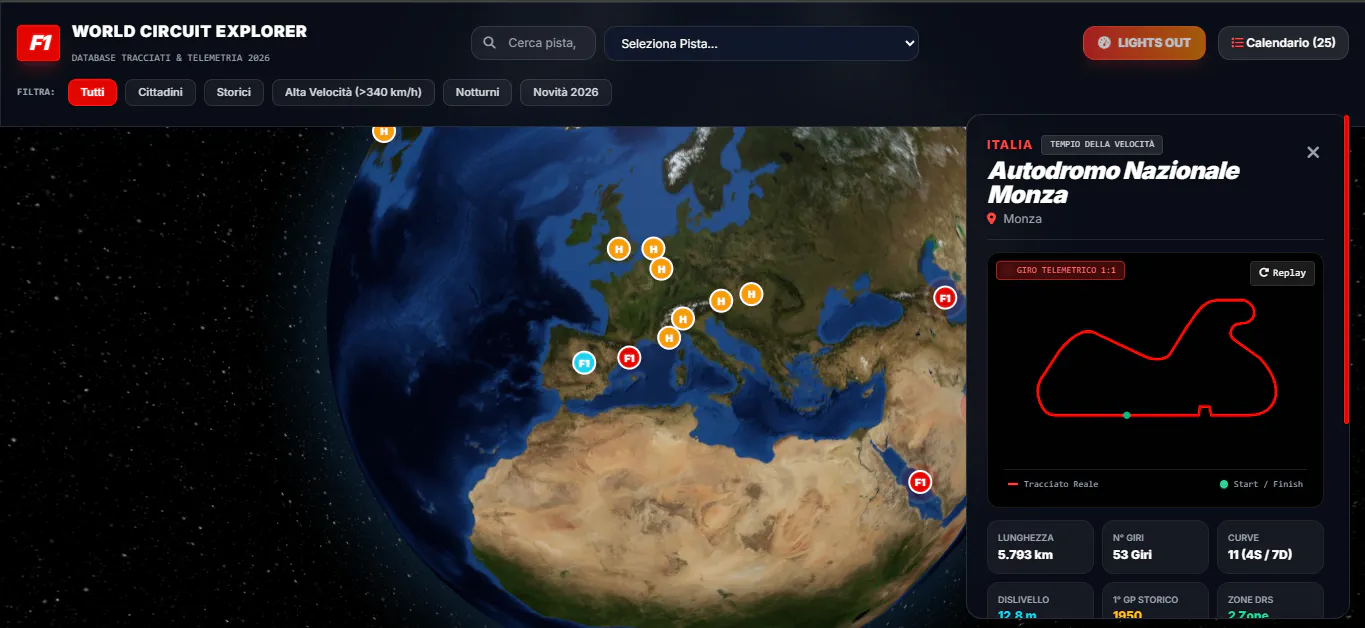The image size is (1365, 628).
Task: Replay the telemetry lap
Action: (1282, 273)
